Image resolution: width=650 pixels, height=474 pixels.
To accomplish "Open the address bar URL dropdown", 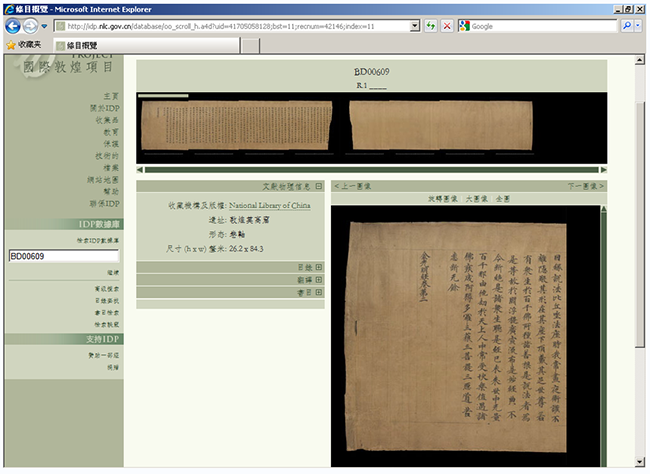I will pyautogui.click(x=415, y=26).
